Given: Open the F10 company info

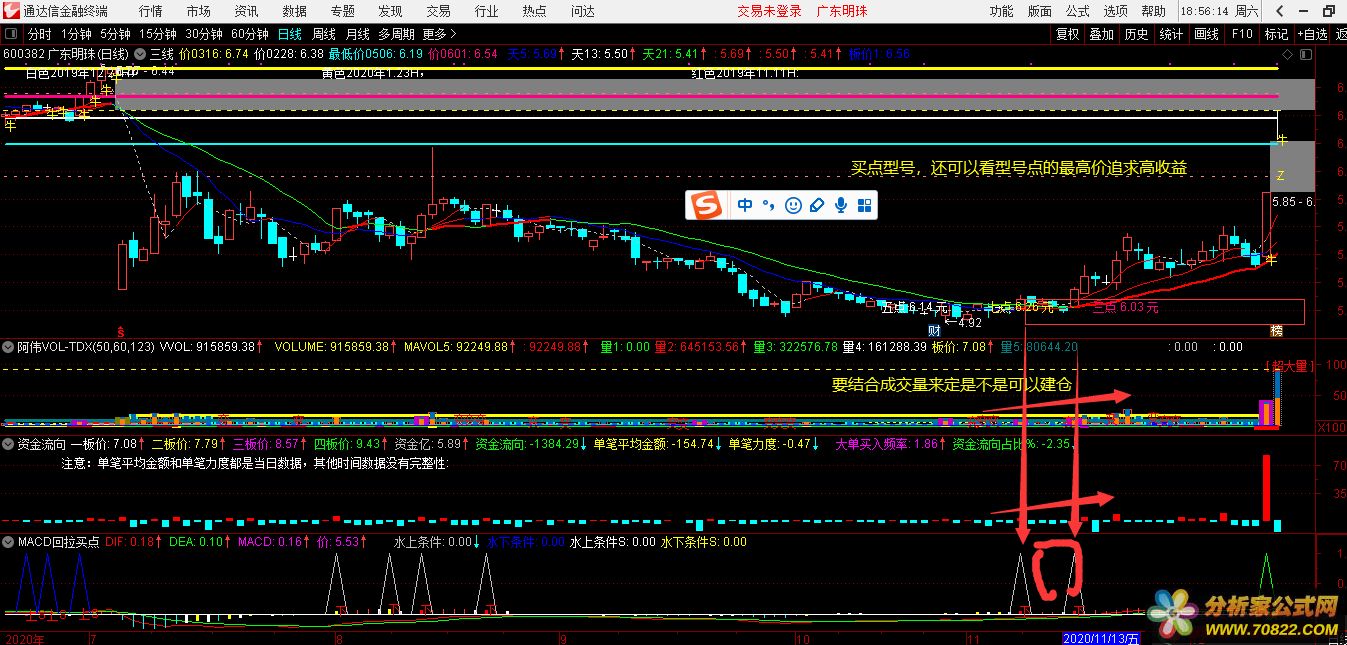Looking at the screenshot, I should click(1242, 34).
